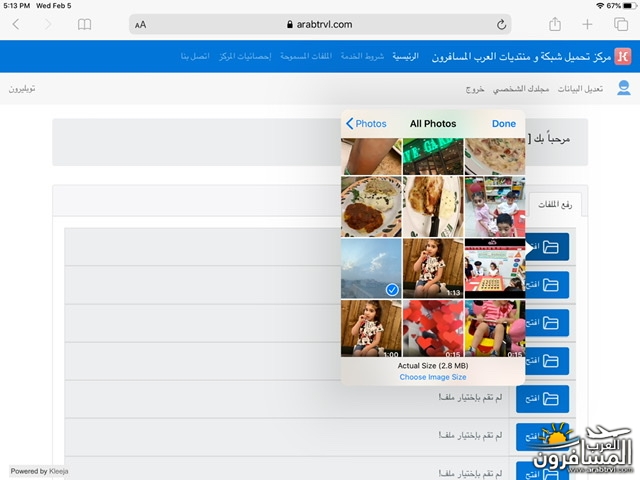Click the site title مركز تحميل شبكة
640x480 pixels.
tap(521, 56)
